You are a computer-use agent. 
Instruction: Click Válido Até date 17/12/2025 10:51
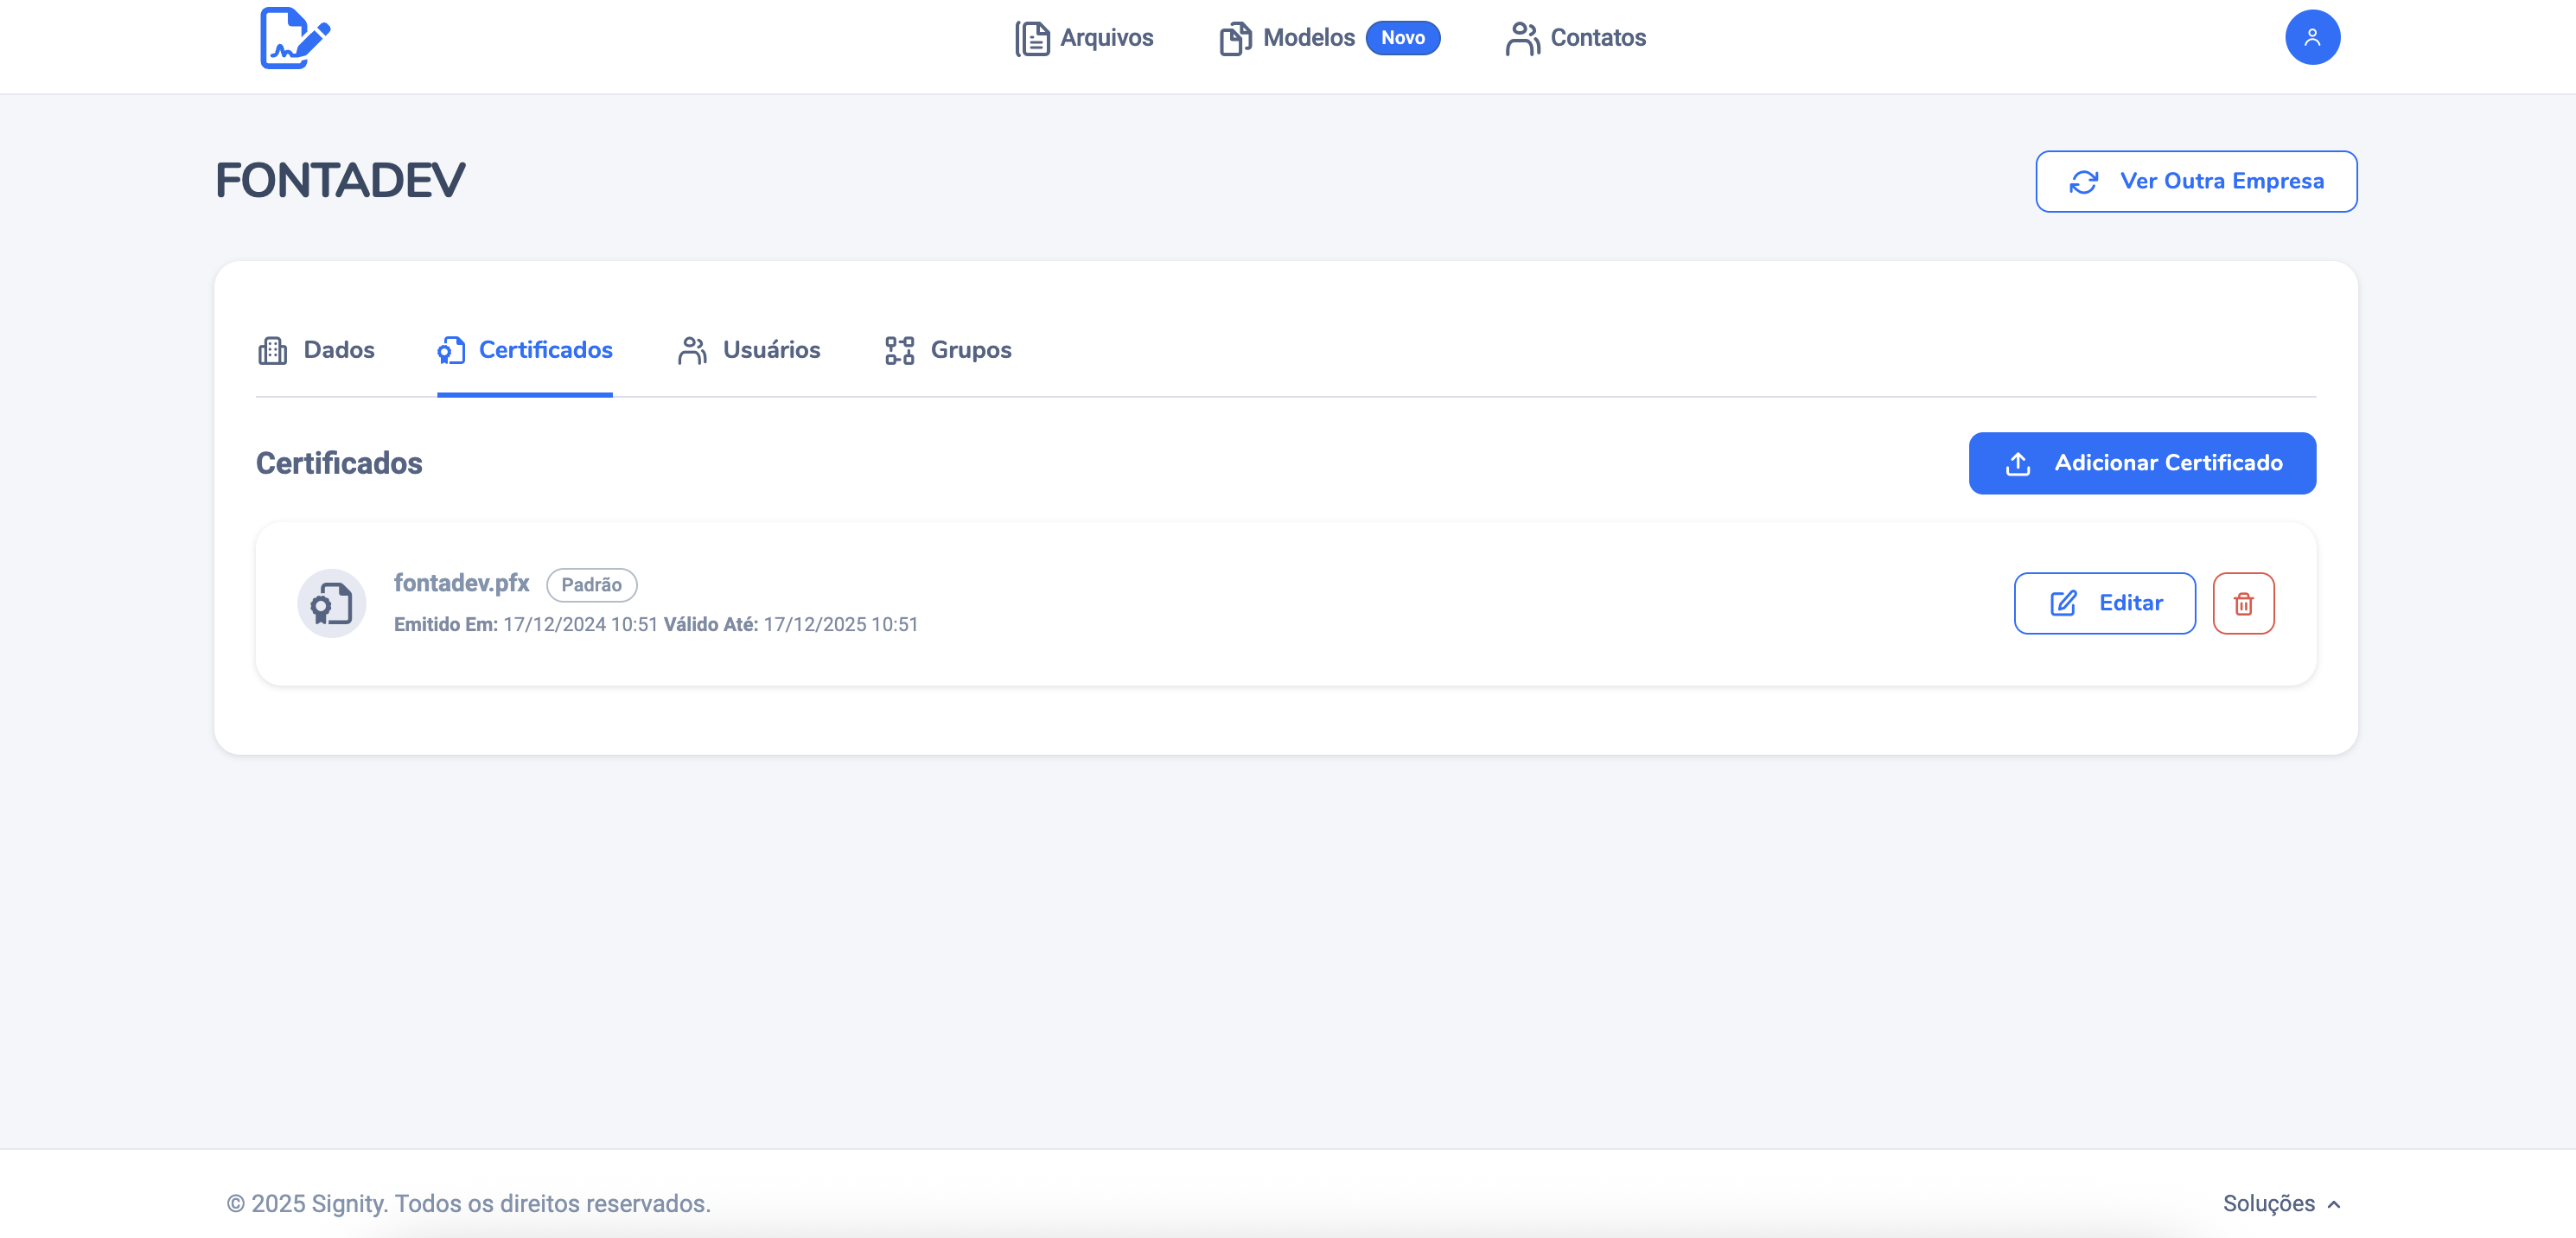click(840, 624)
